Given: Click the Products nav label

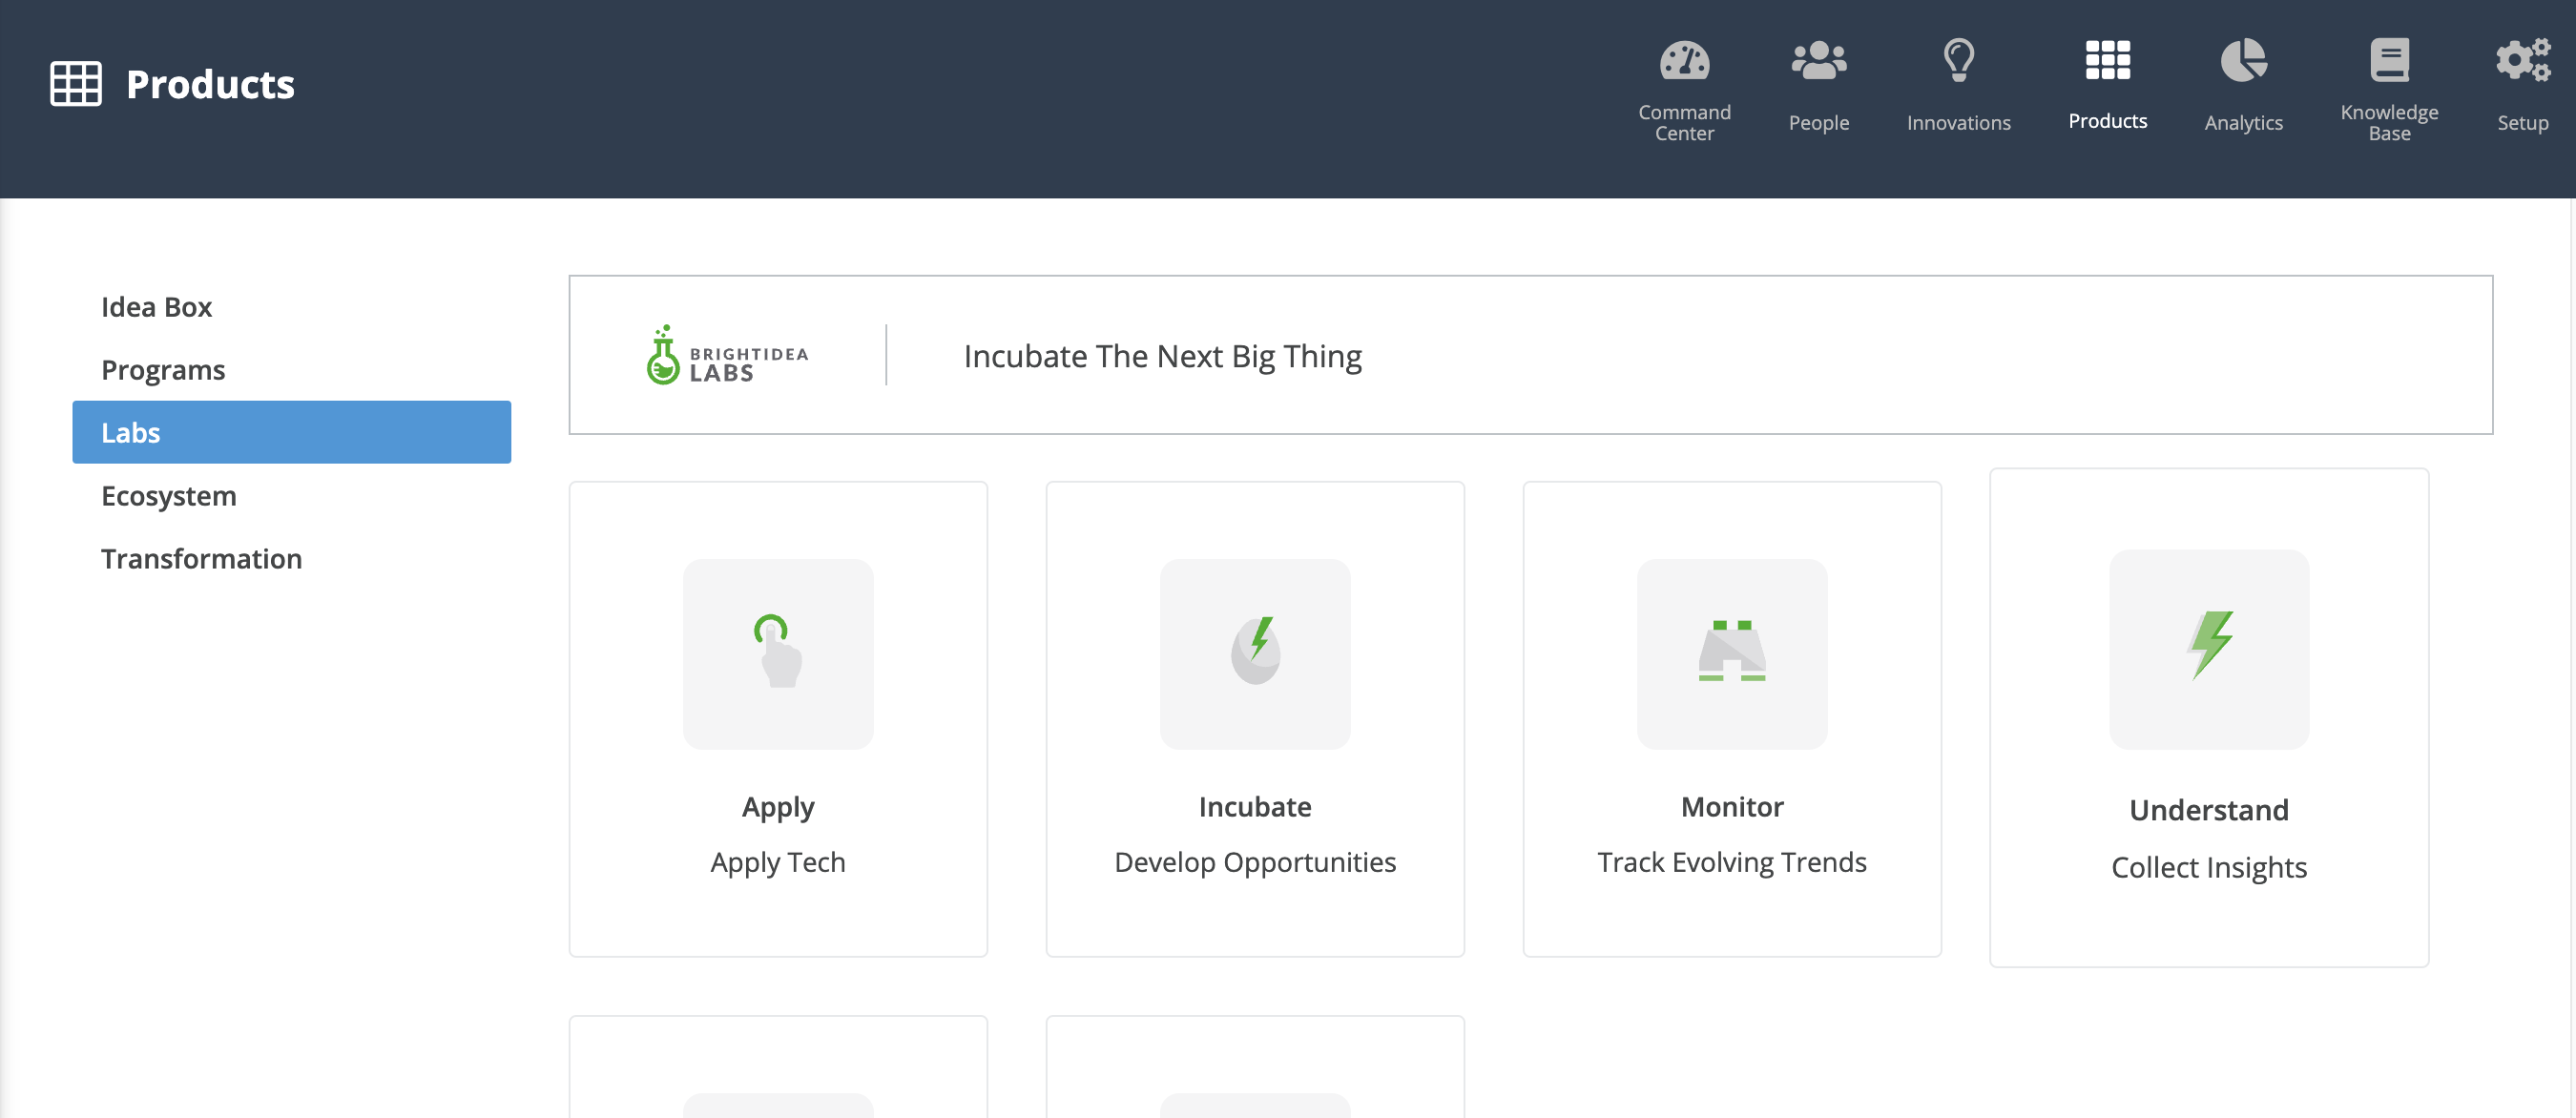Looking at the screenshot, I should tap(2107, 120).
